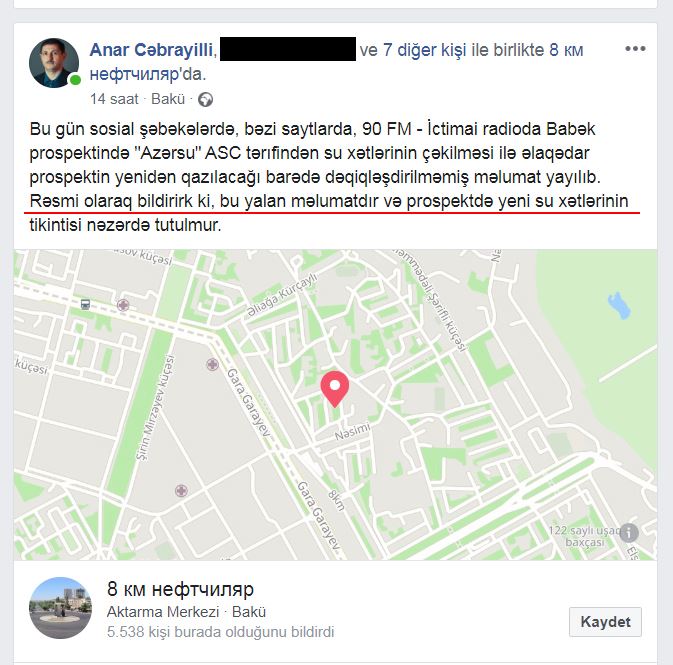Image resolution: width=673 pixels, height=665 pixels.
Task: Click the blue lake shape on map
Action: click(619, 305)
